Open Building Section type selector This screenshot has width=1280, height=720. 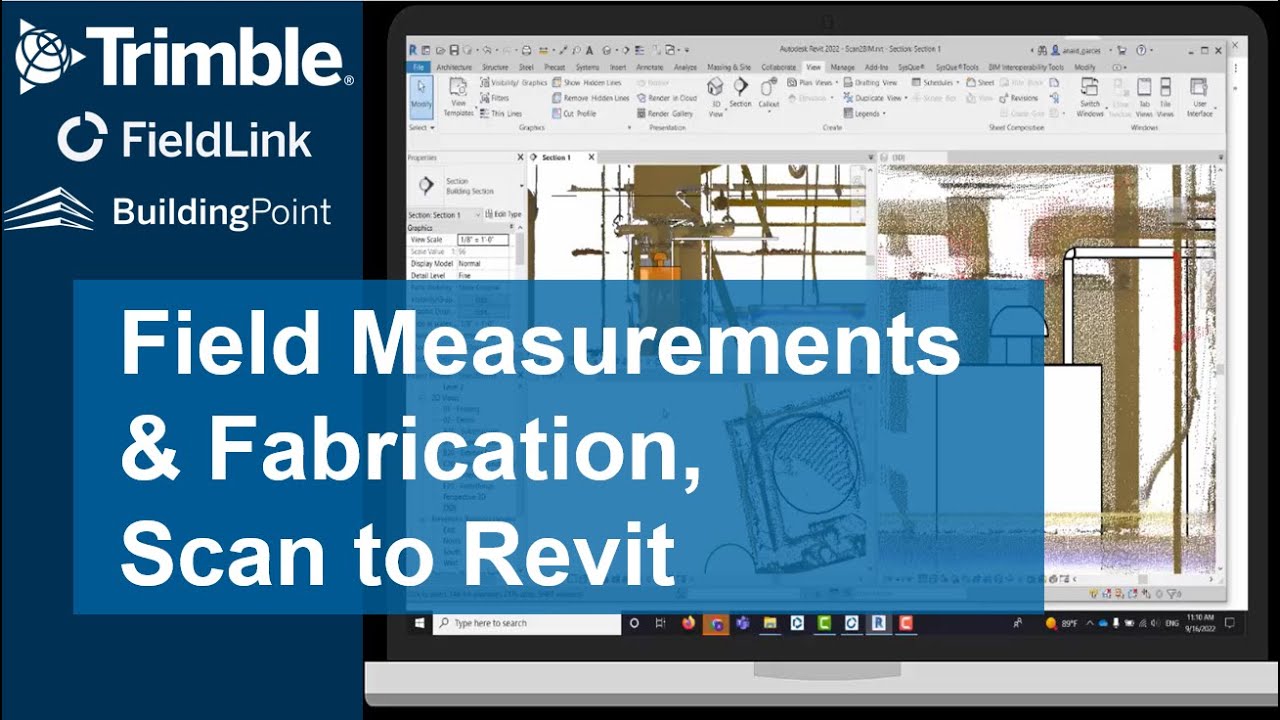click(x=466, y=186)
